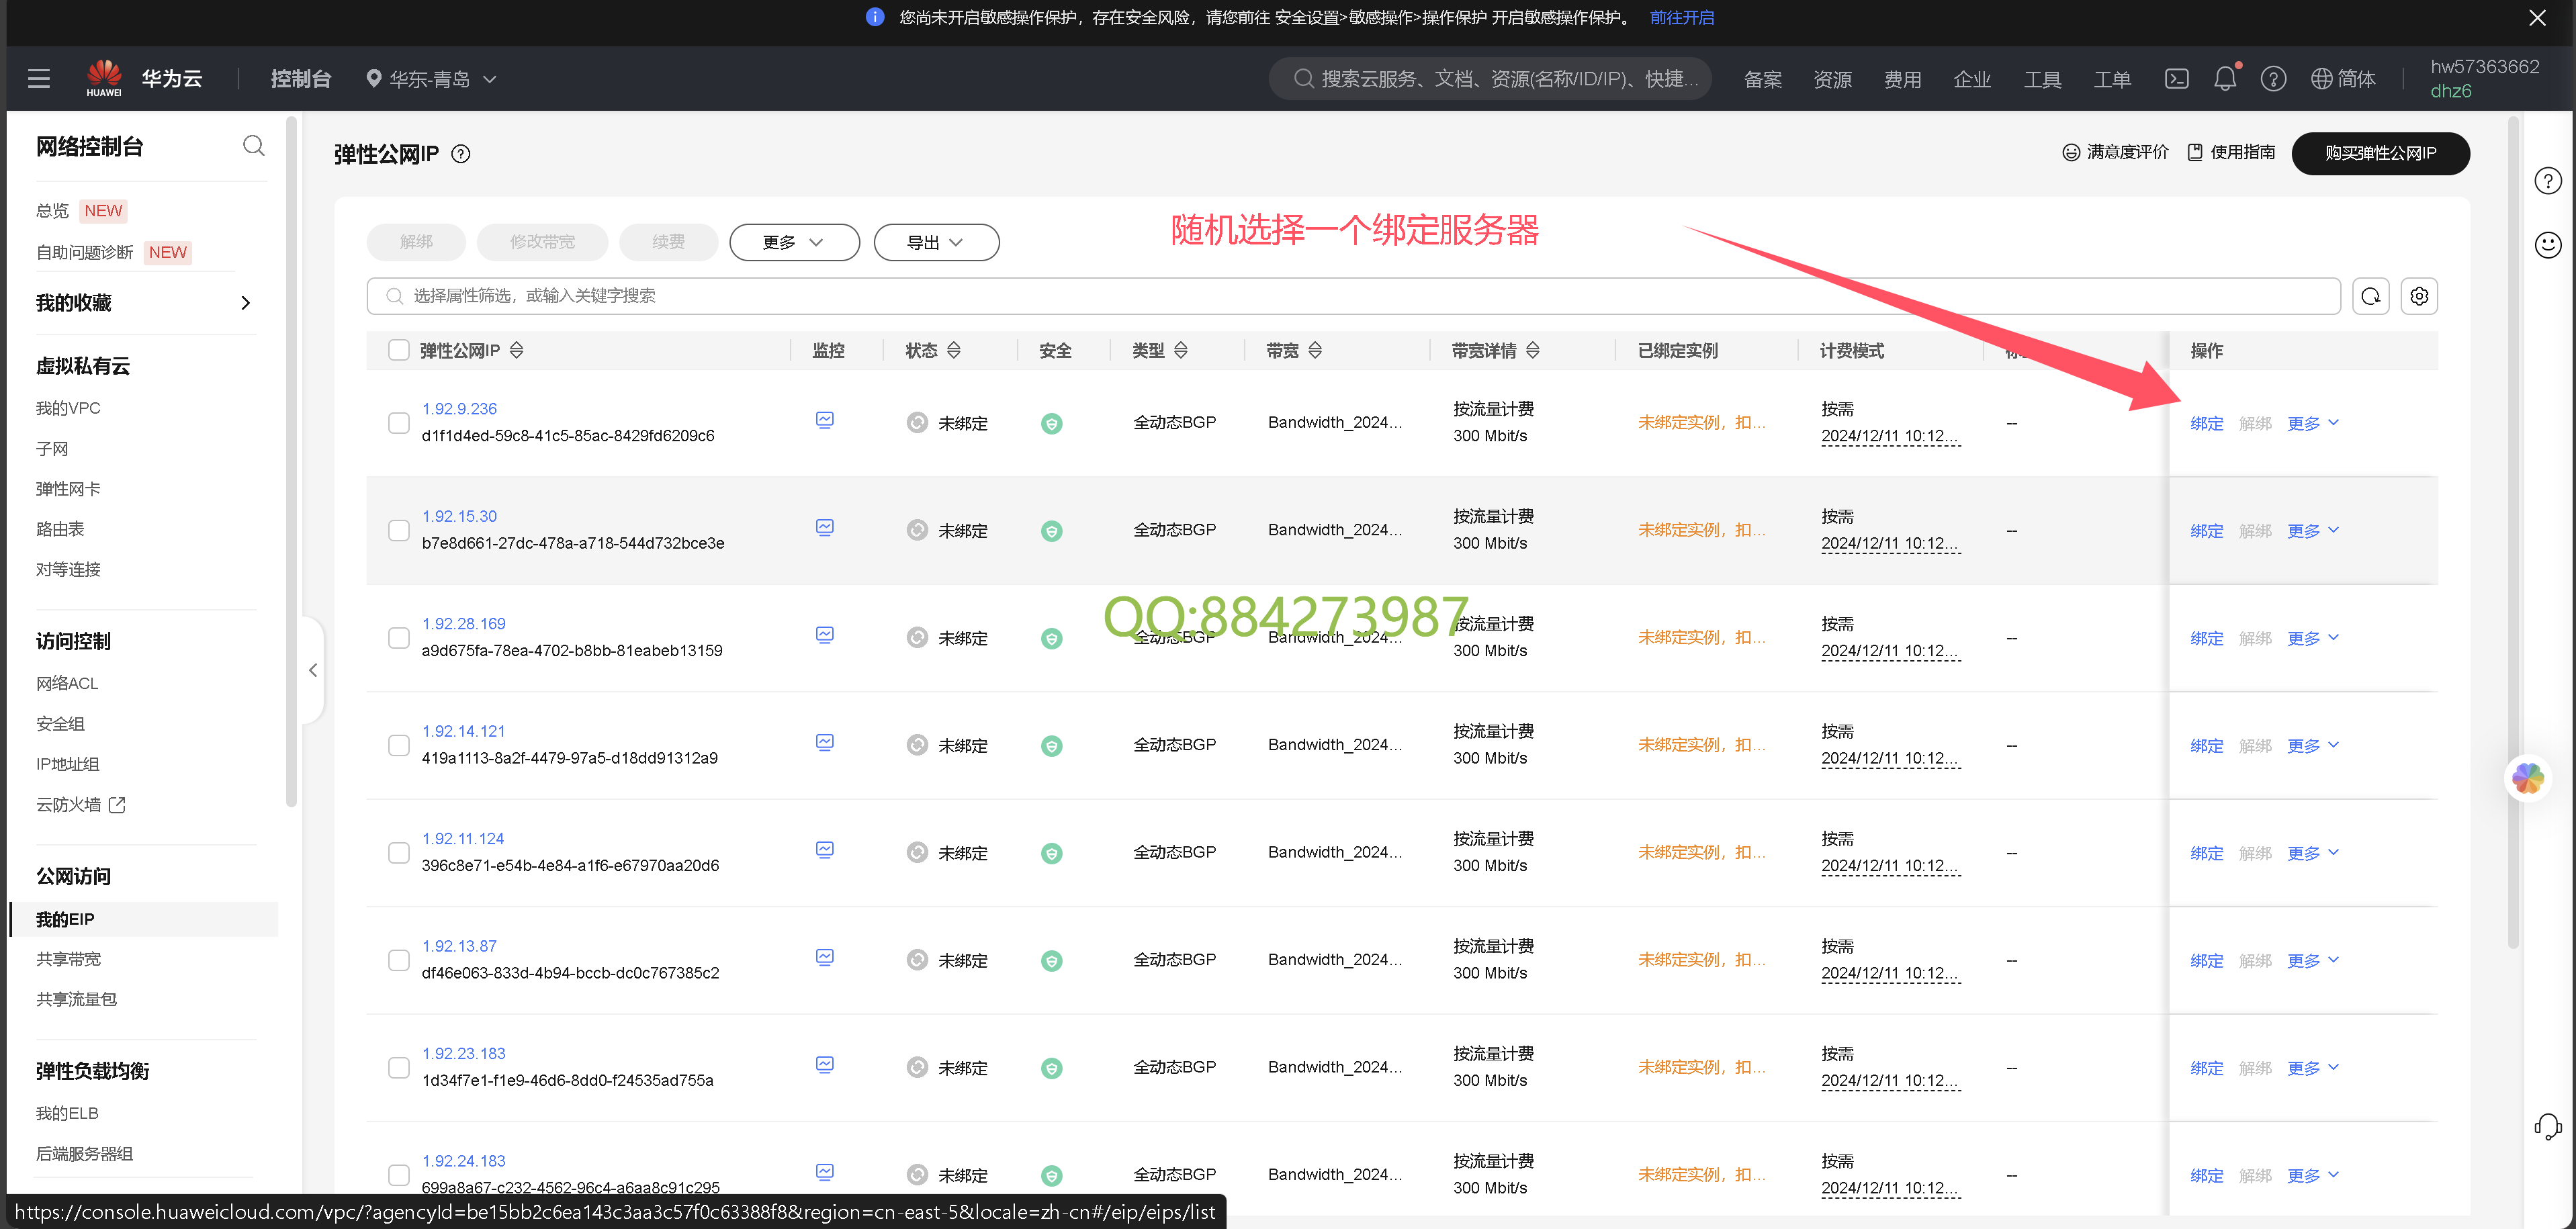The height and width of the screenshot is (1229, 2576).
Task: Open language selector 简体
Action: point(2343,78)
